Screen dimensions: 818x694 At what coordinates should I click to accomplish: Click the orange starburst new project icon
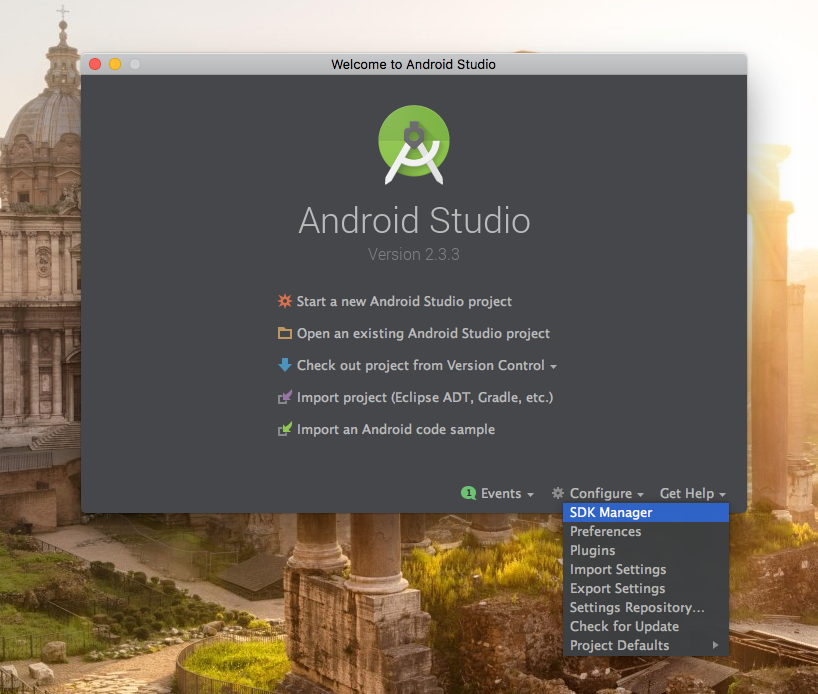285,301
